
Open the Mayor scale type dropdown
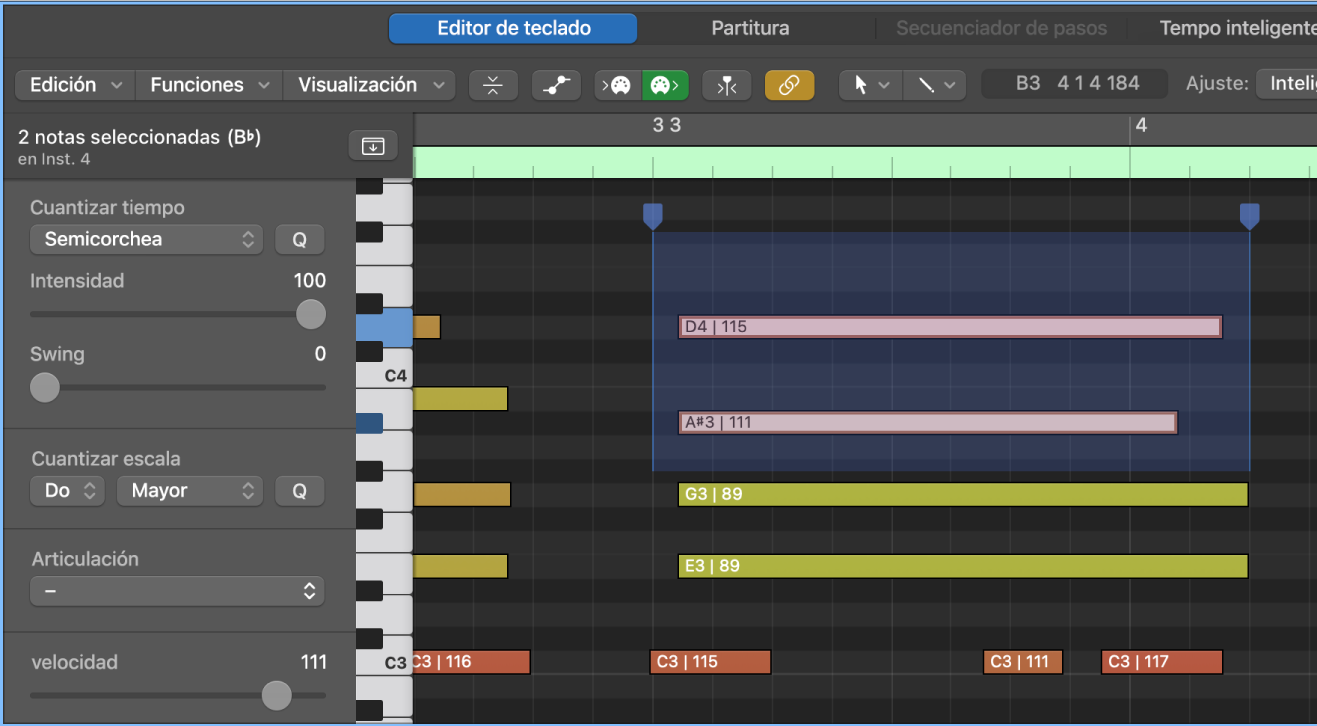(189, 491)
